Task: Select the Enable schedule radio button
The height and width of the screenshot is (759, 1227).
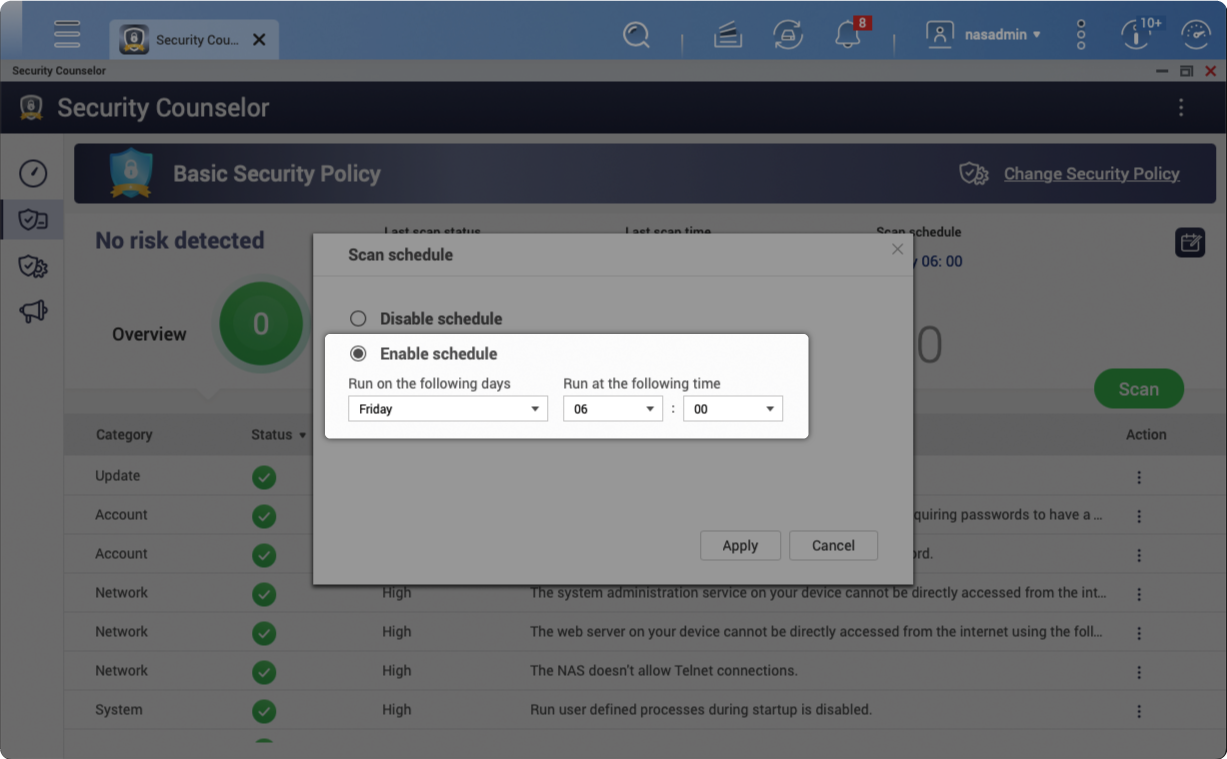Action: [x=358, y=354]
